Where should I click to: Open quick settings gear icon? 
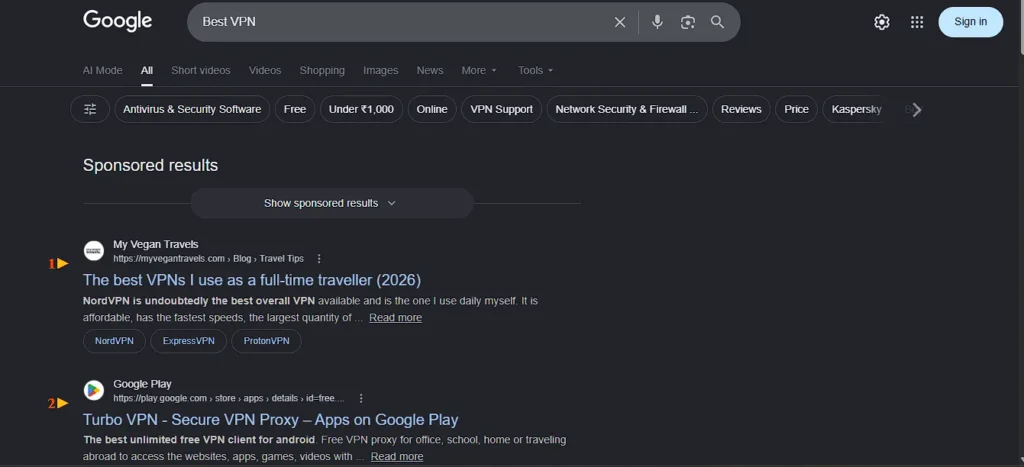click(x=882, y=22)
